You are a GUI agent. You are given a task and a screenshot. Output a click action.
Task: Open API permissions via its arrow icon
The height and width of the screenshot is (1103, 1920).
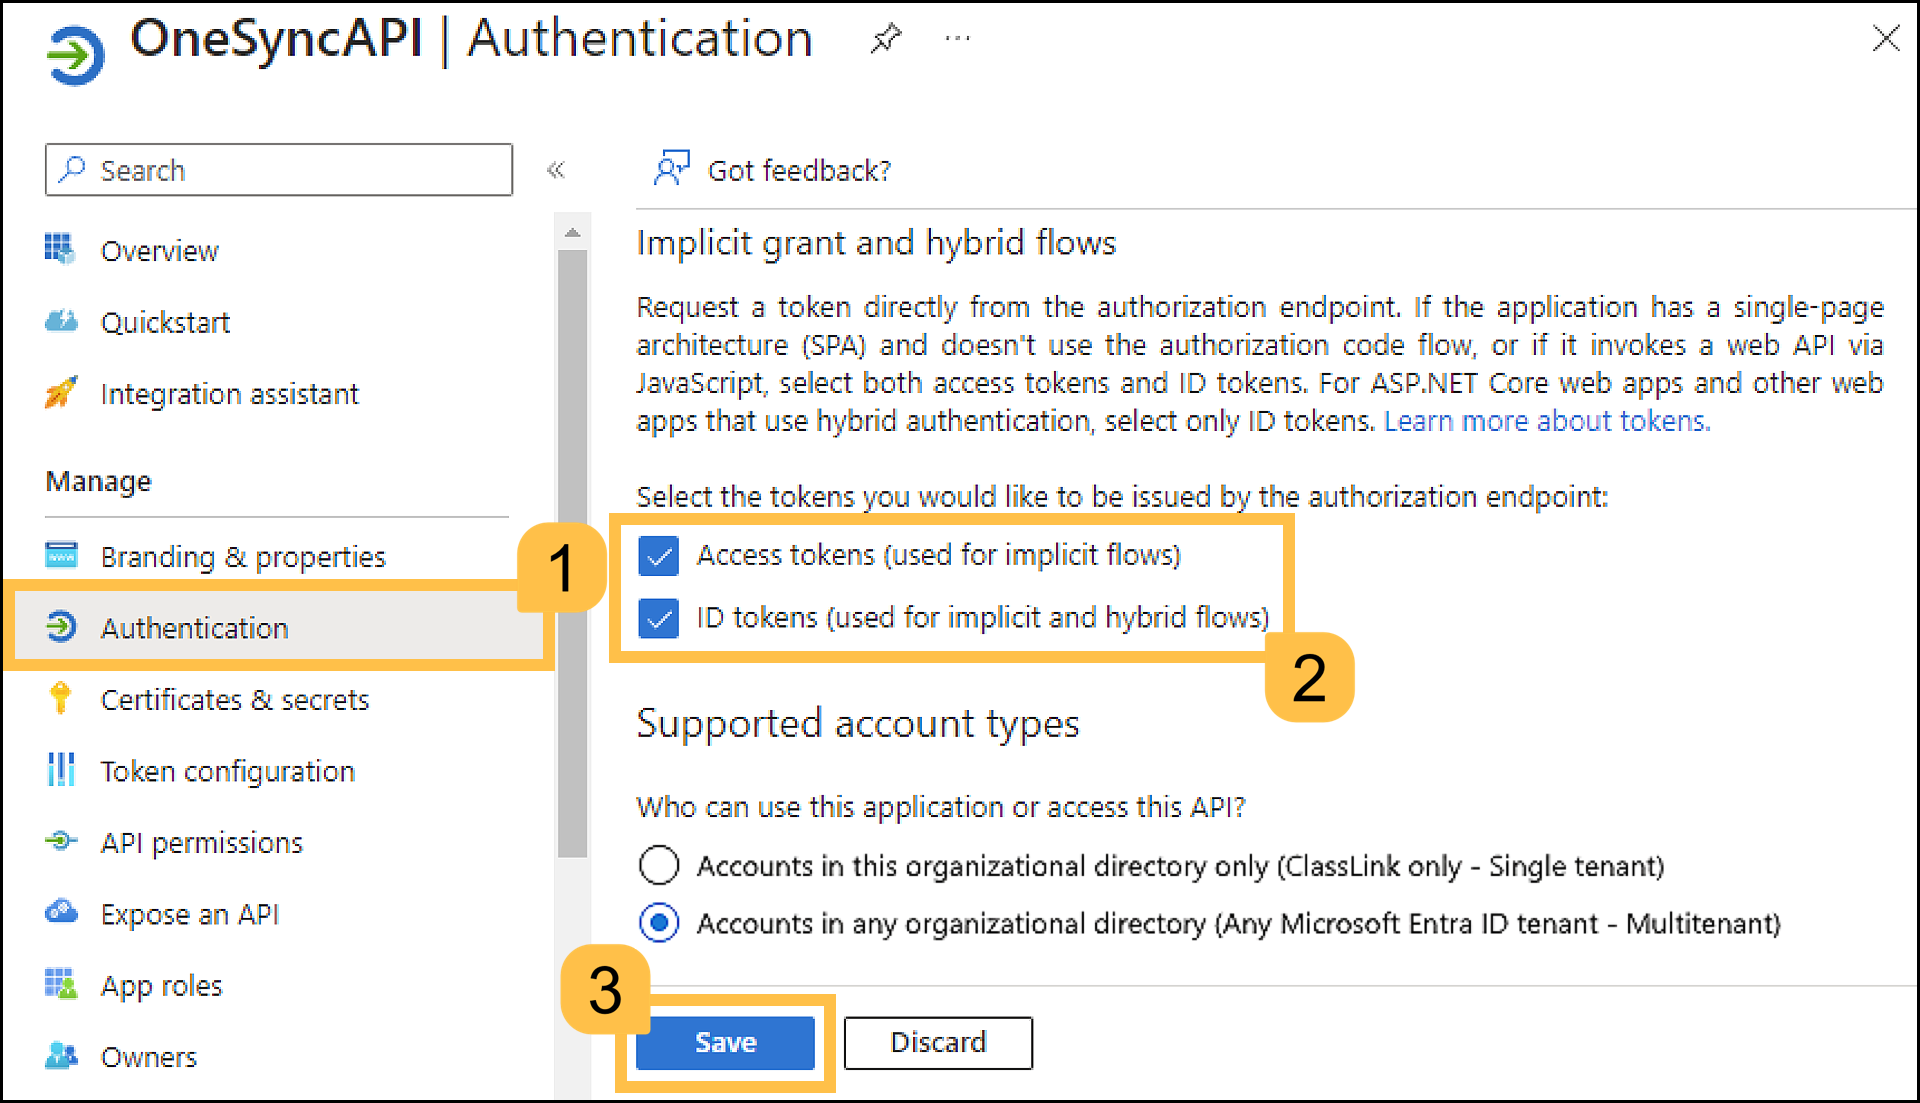60,841
